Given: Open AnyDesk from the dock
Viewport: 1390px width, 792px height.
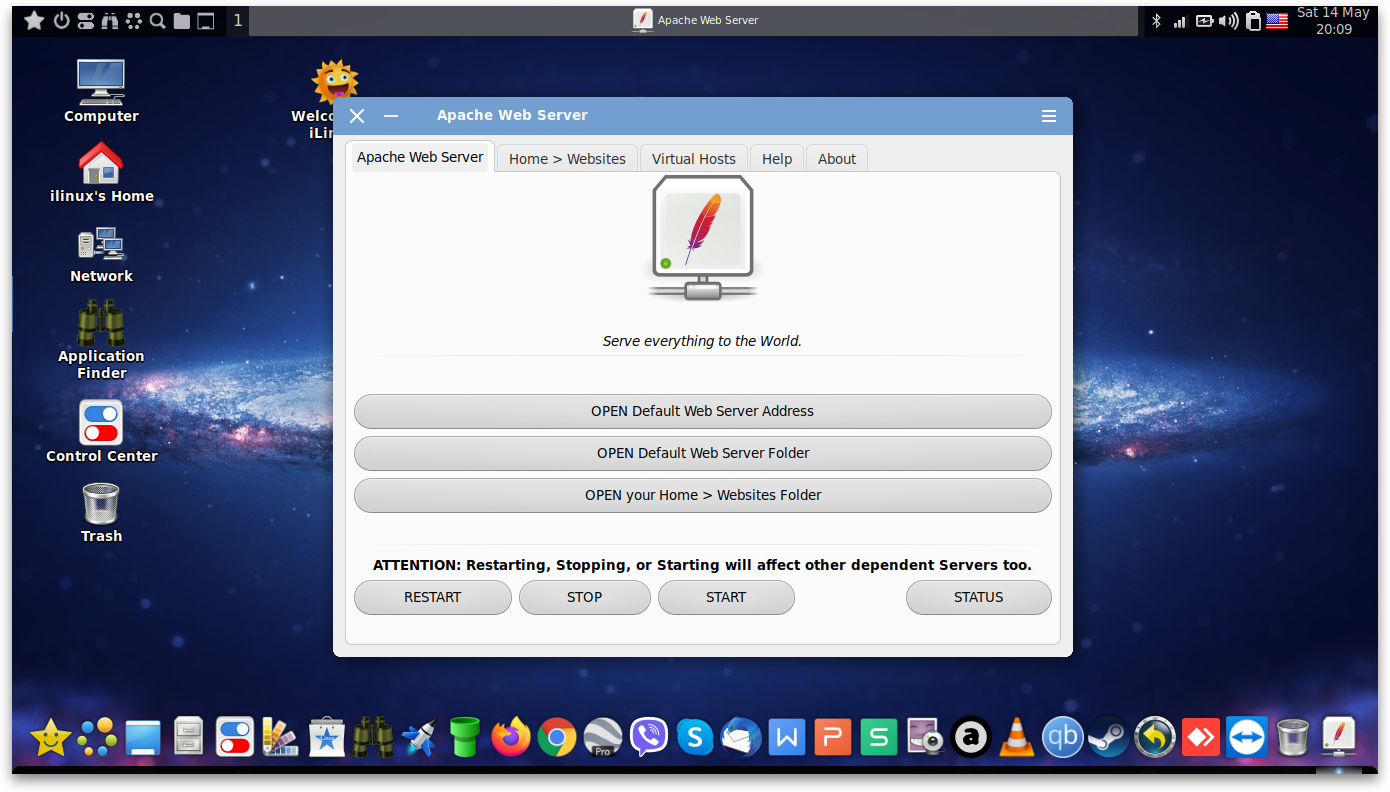Looking at the screenshot, I should pos(1201,738).
